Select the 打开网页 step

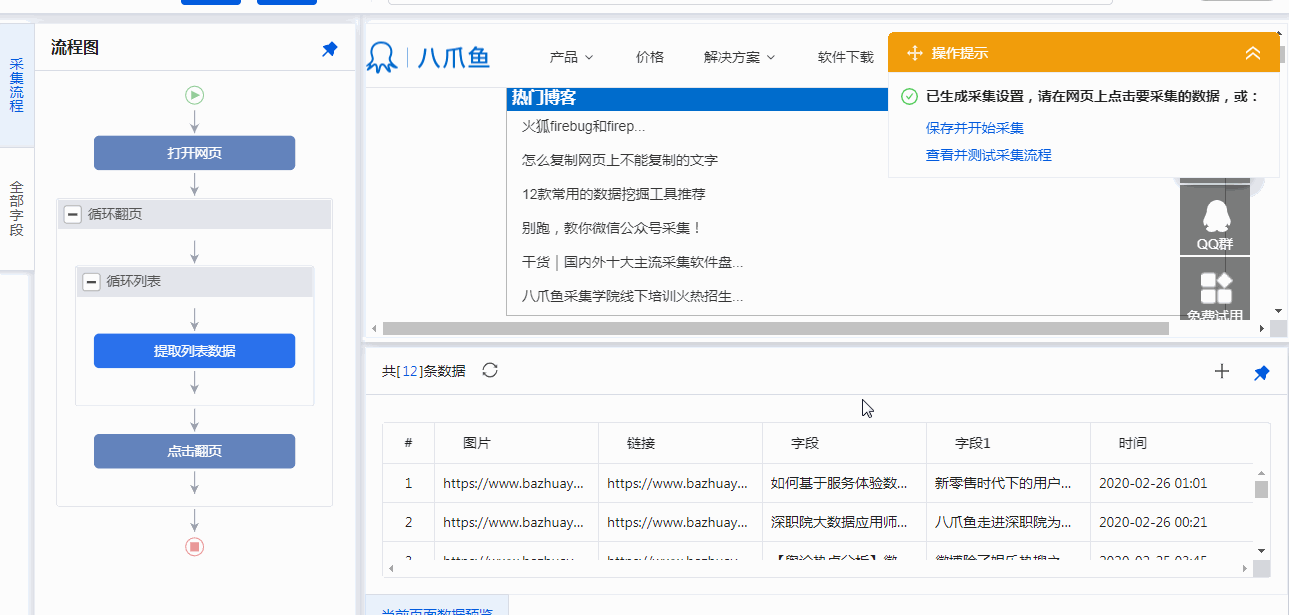194,153
